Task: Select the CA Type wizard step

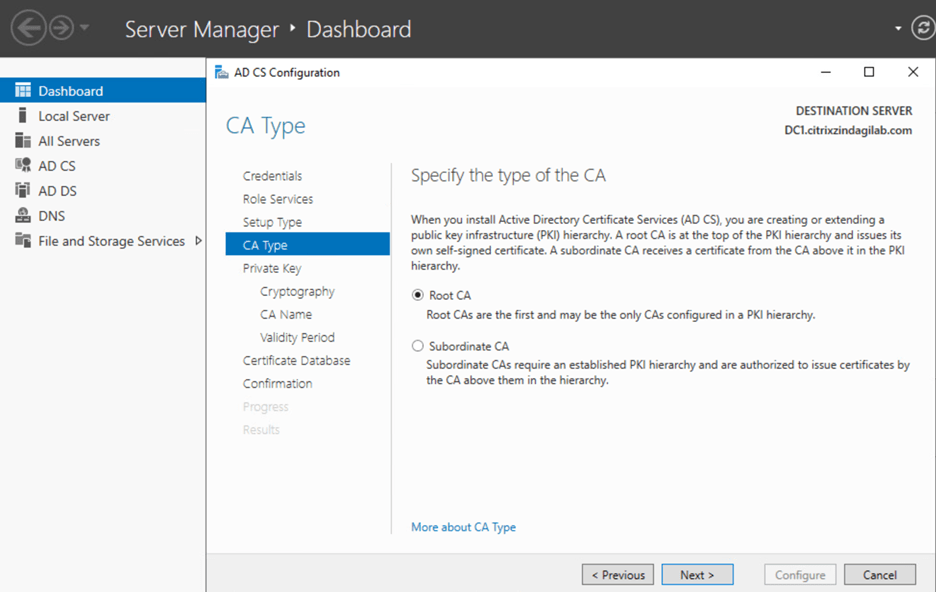Action: (x=307, y=245)
